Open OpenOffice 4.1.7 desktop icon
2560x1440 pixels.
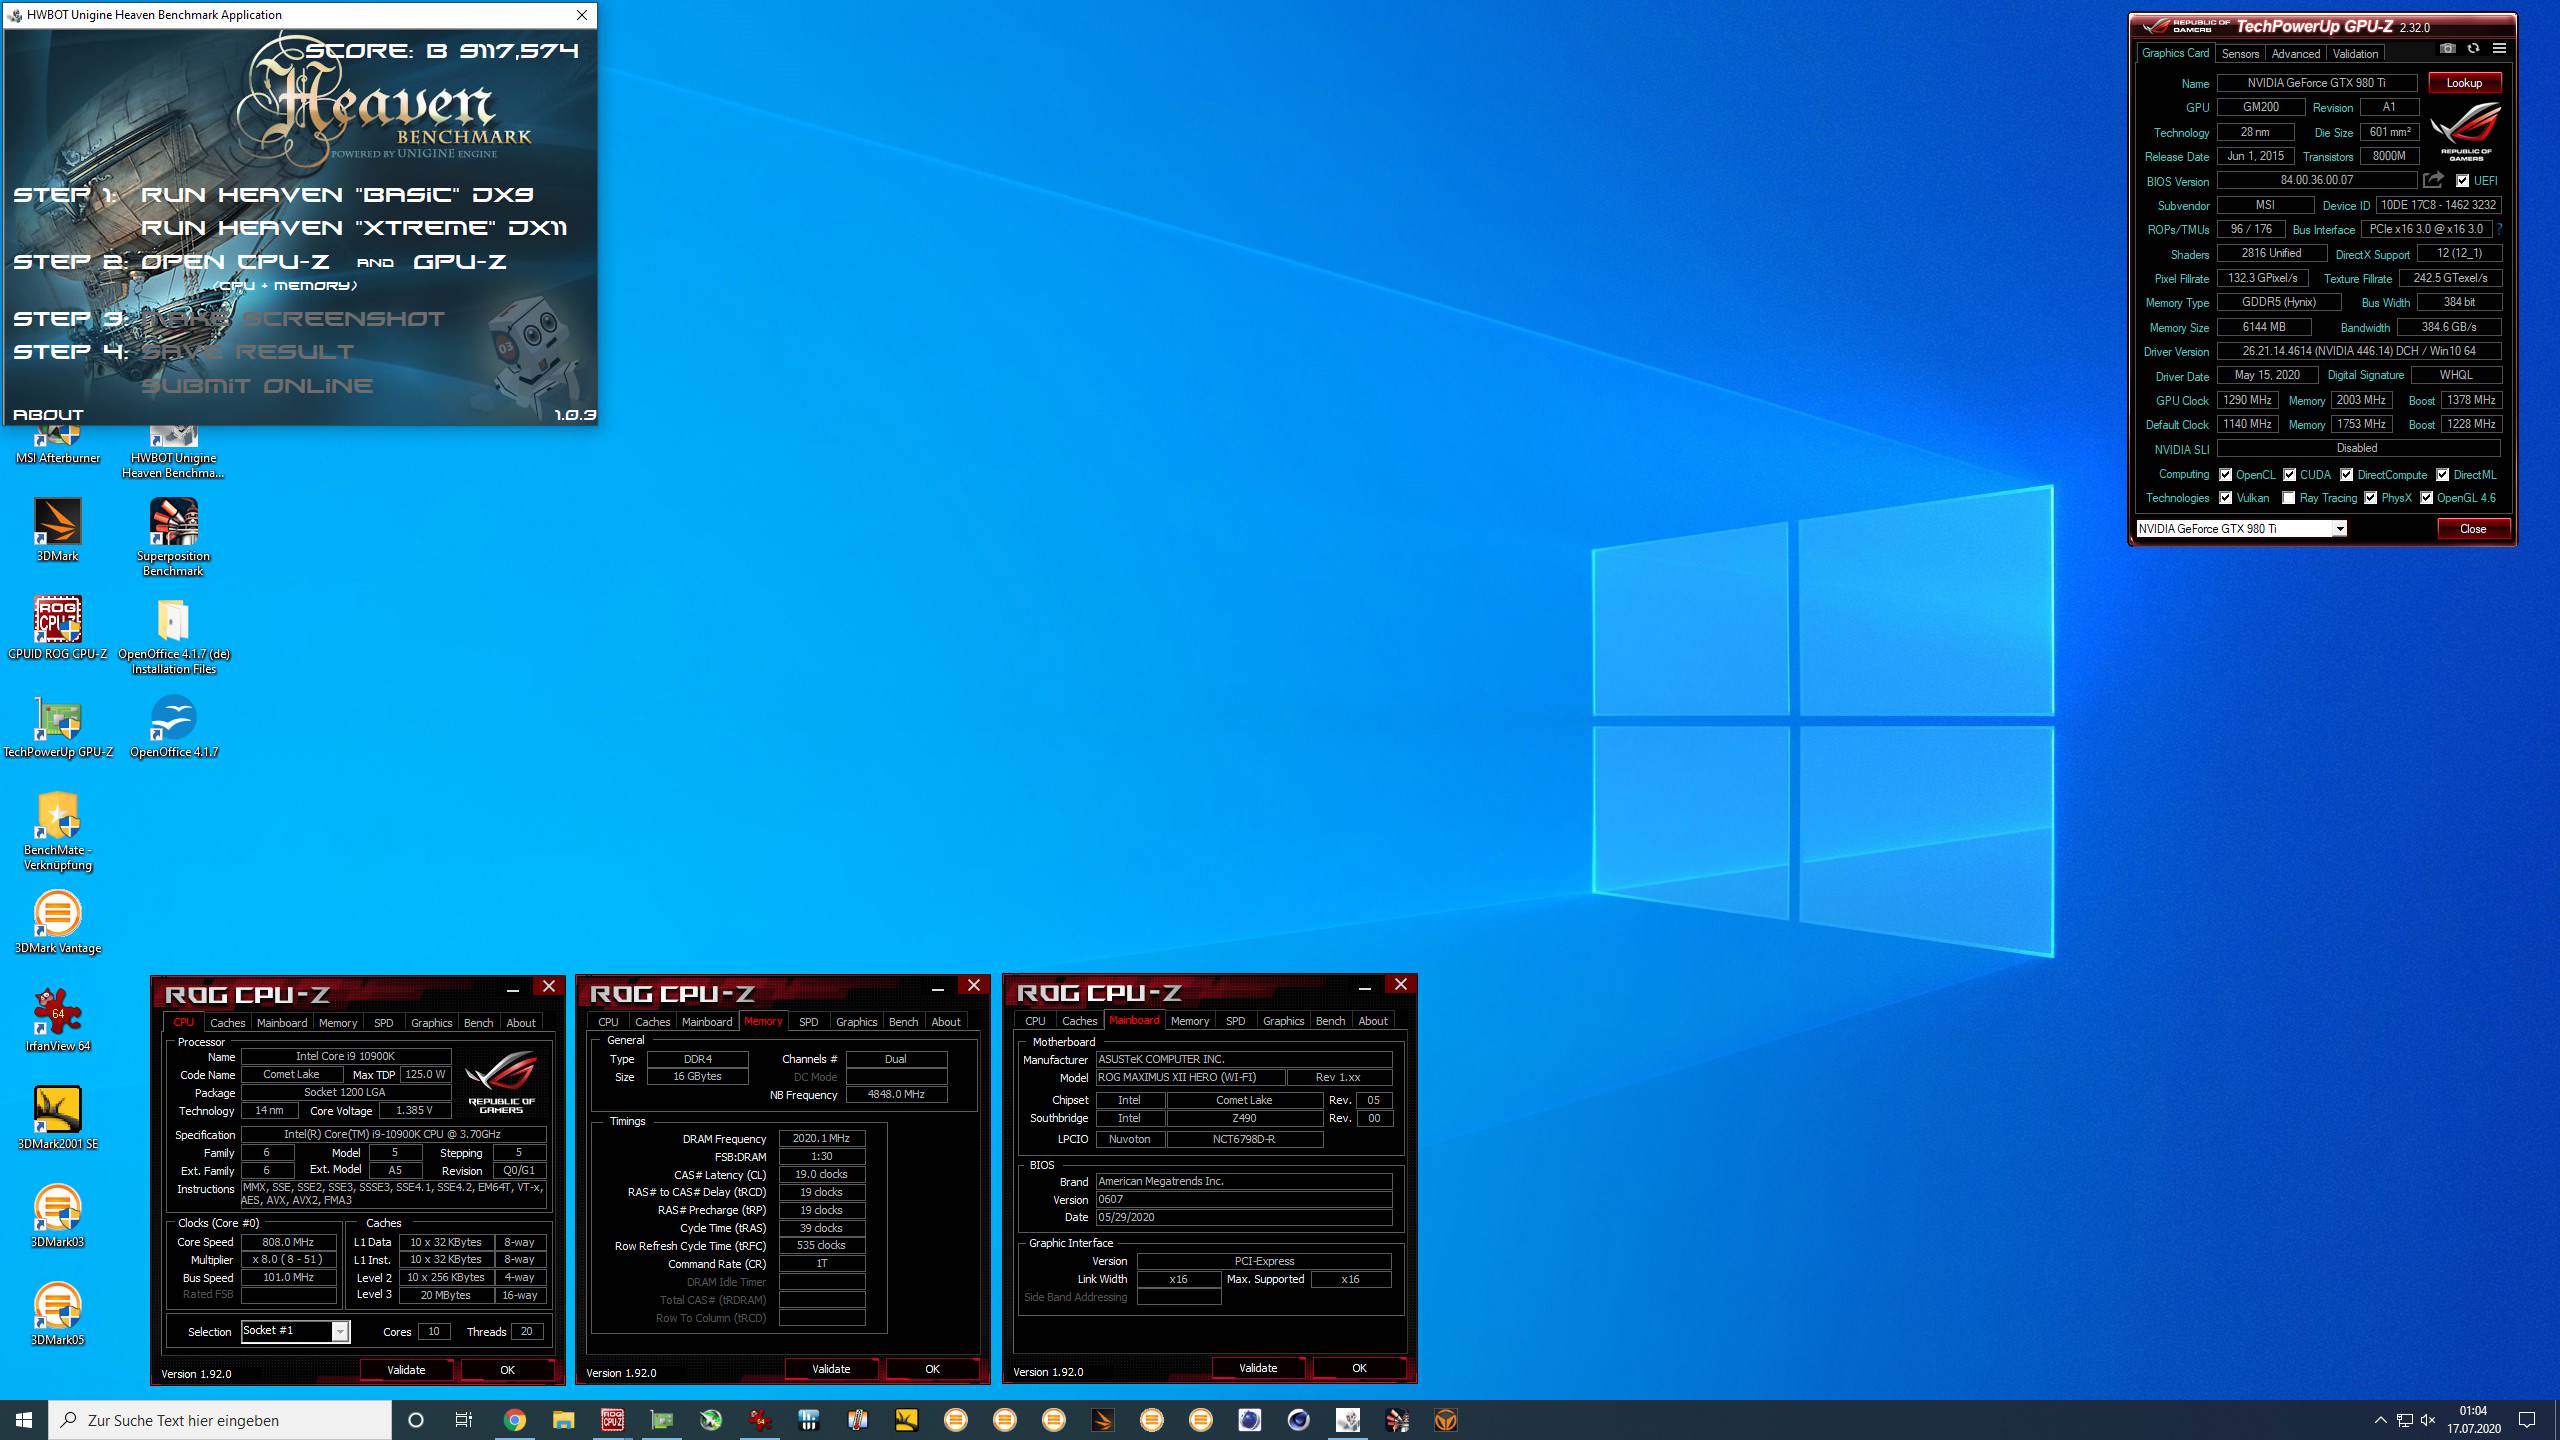tap(174, 727)
